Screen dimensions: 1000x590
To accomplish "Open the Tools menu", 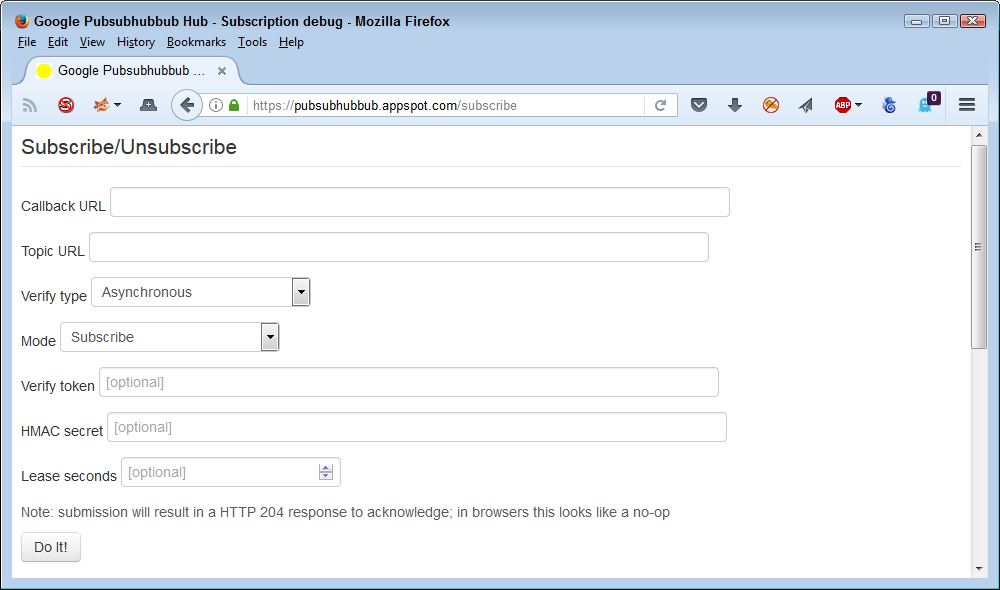I will coord(253,42).
